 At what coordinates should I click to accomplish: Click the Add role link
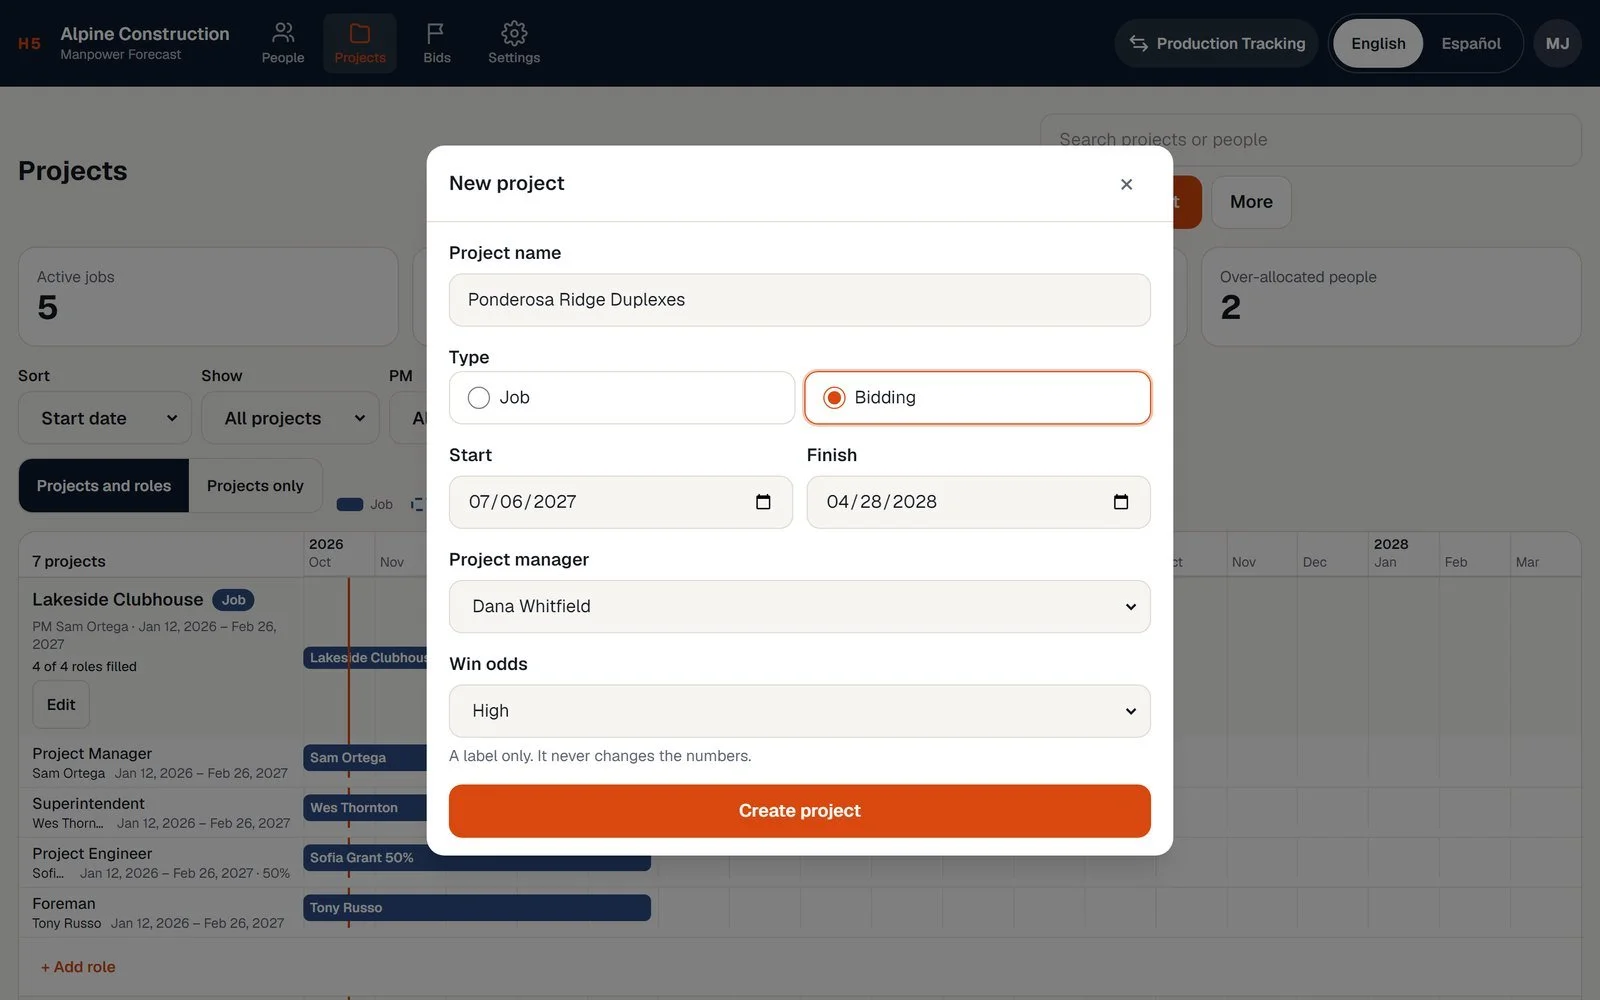(x=78, y=967)
